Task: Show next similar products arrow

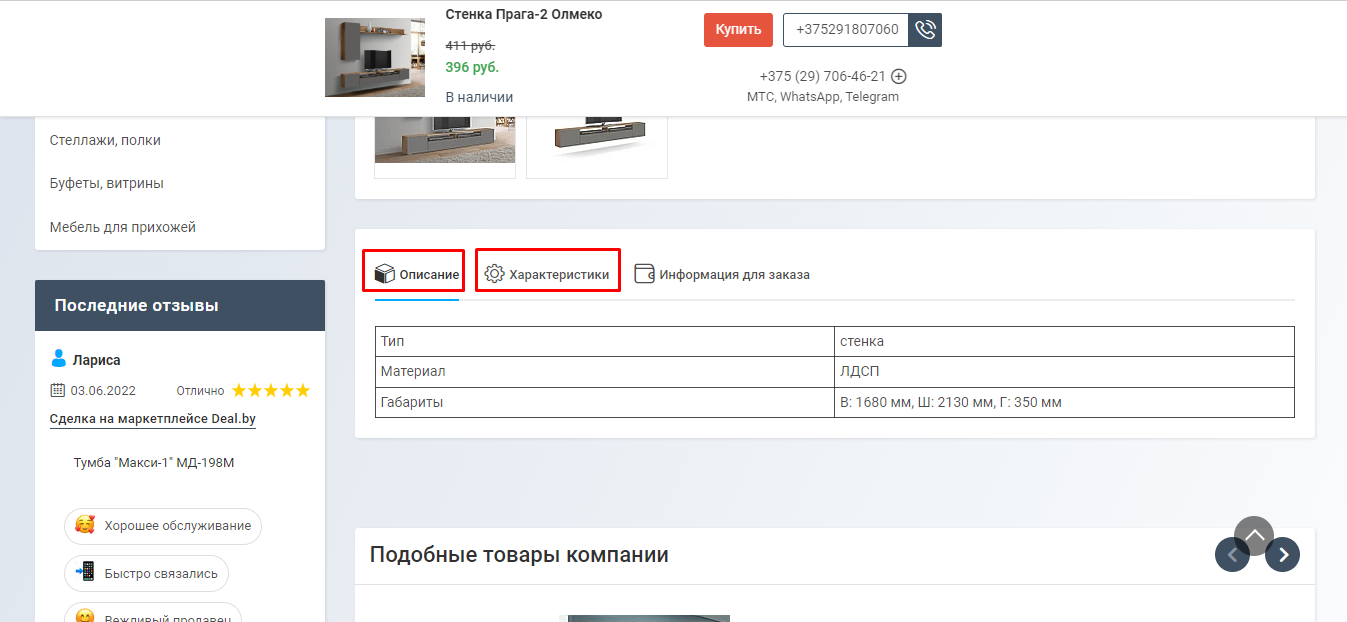Action: pos(1282,554)
